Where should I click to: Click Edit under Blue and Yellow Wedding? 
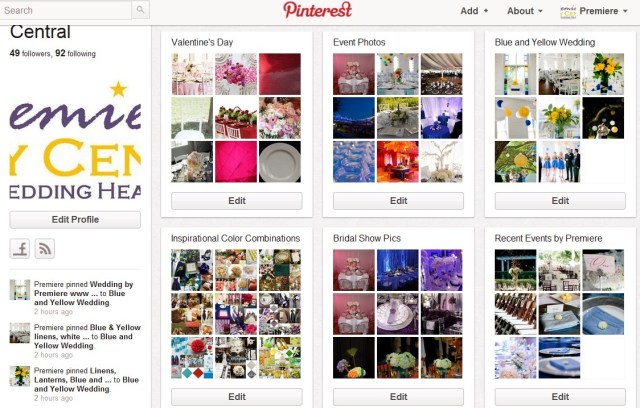pyautogui.click(x=560, y=201)
